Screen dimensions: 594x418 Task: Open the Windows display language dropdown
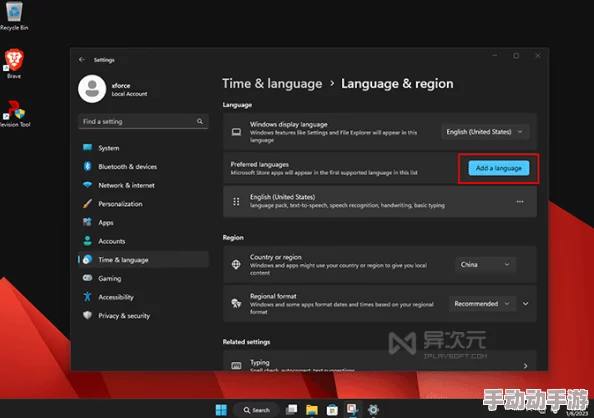(x=485, y=132)
